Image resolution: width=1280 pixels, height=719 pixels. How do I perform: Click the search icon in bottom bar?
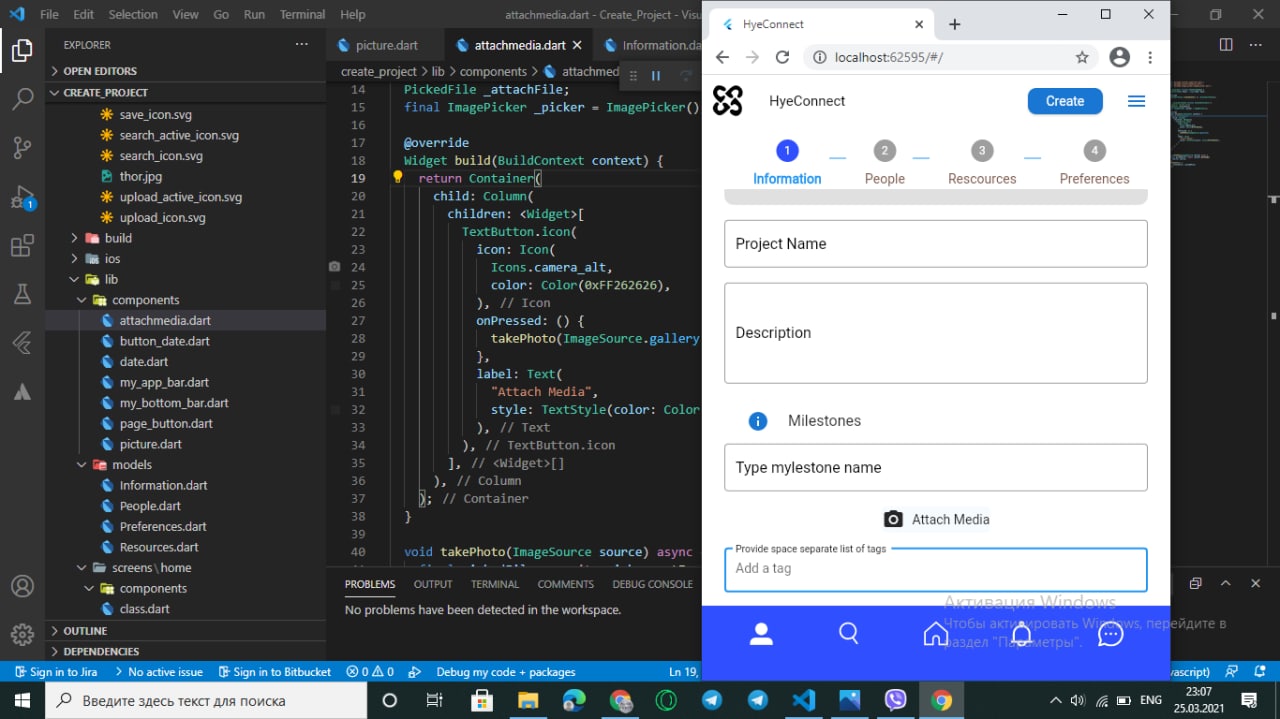848,633
